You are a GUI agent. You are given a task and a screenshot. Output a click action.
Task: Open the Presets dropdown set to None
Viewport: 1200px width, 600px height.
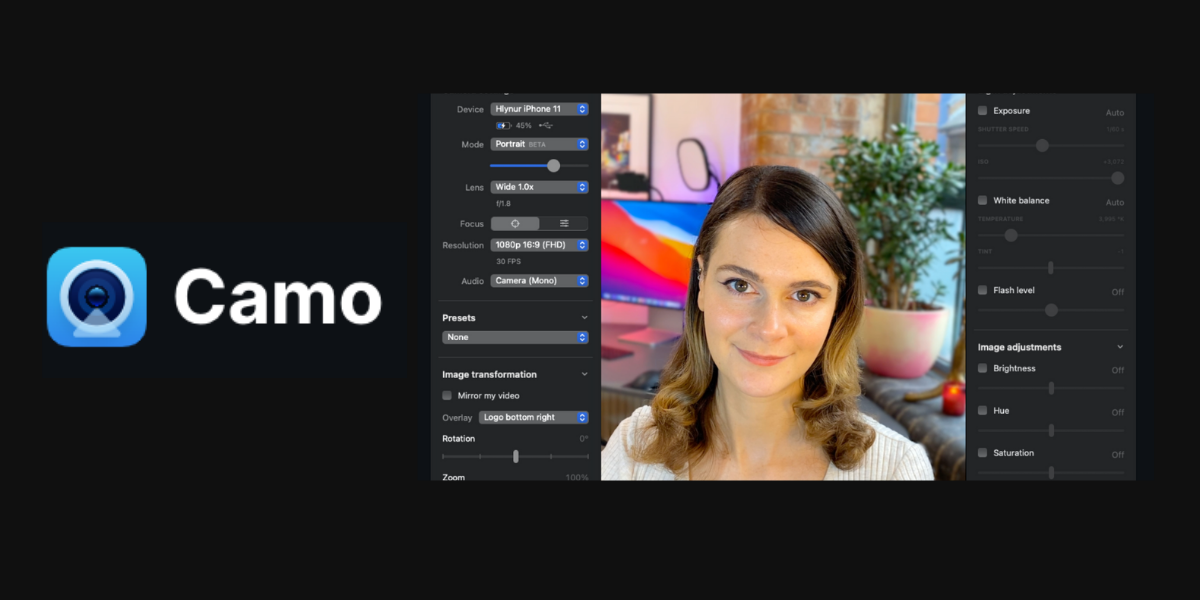point(515,337)
